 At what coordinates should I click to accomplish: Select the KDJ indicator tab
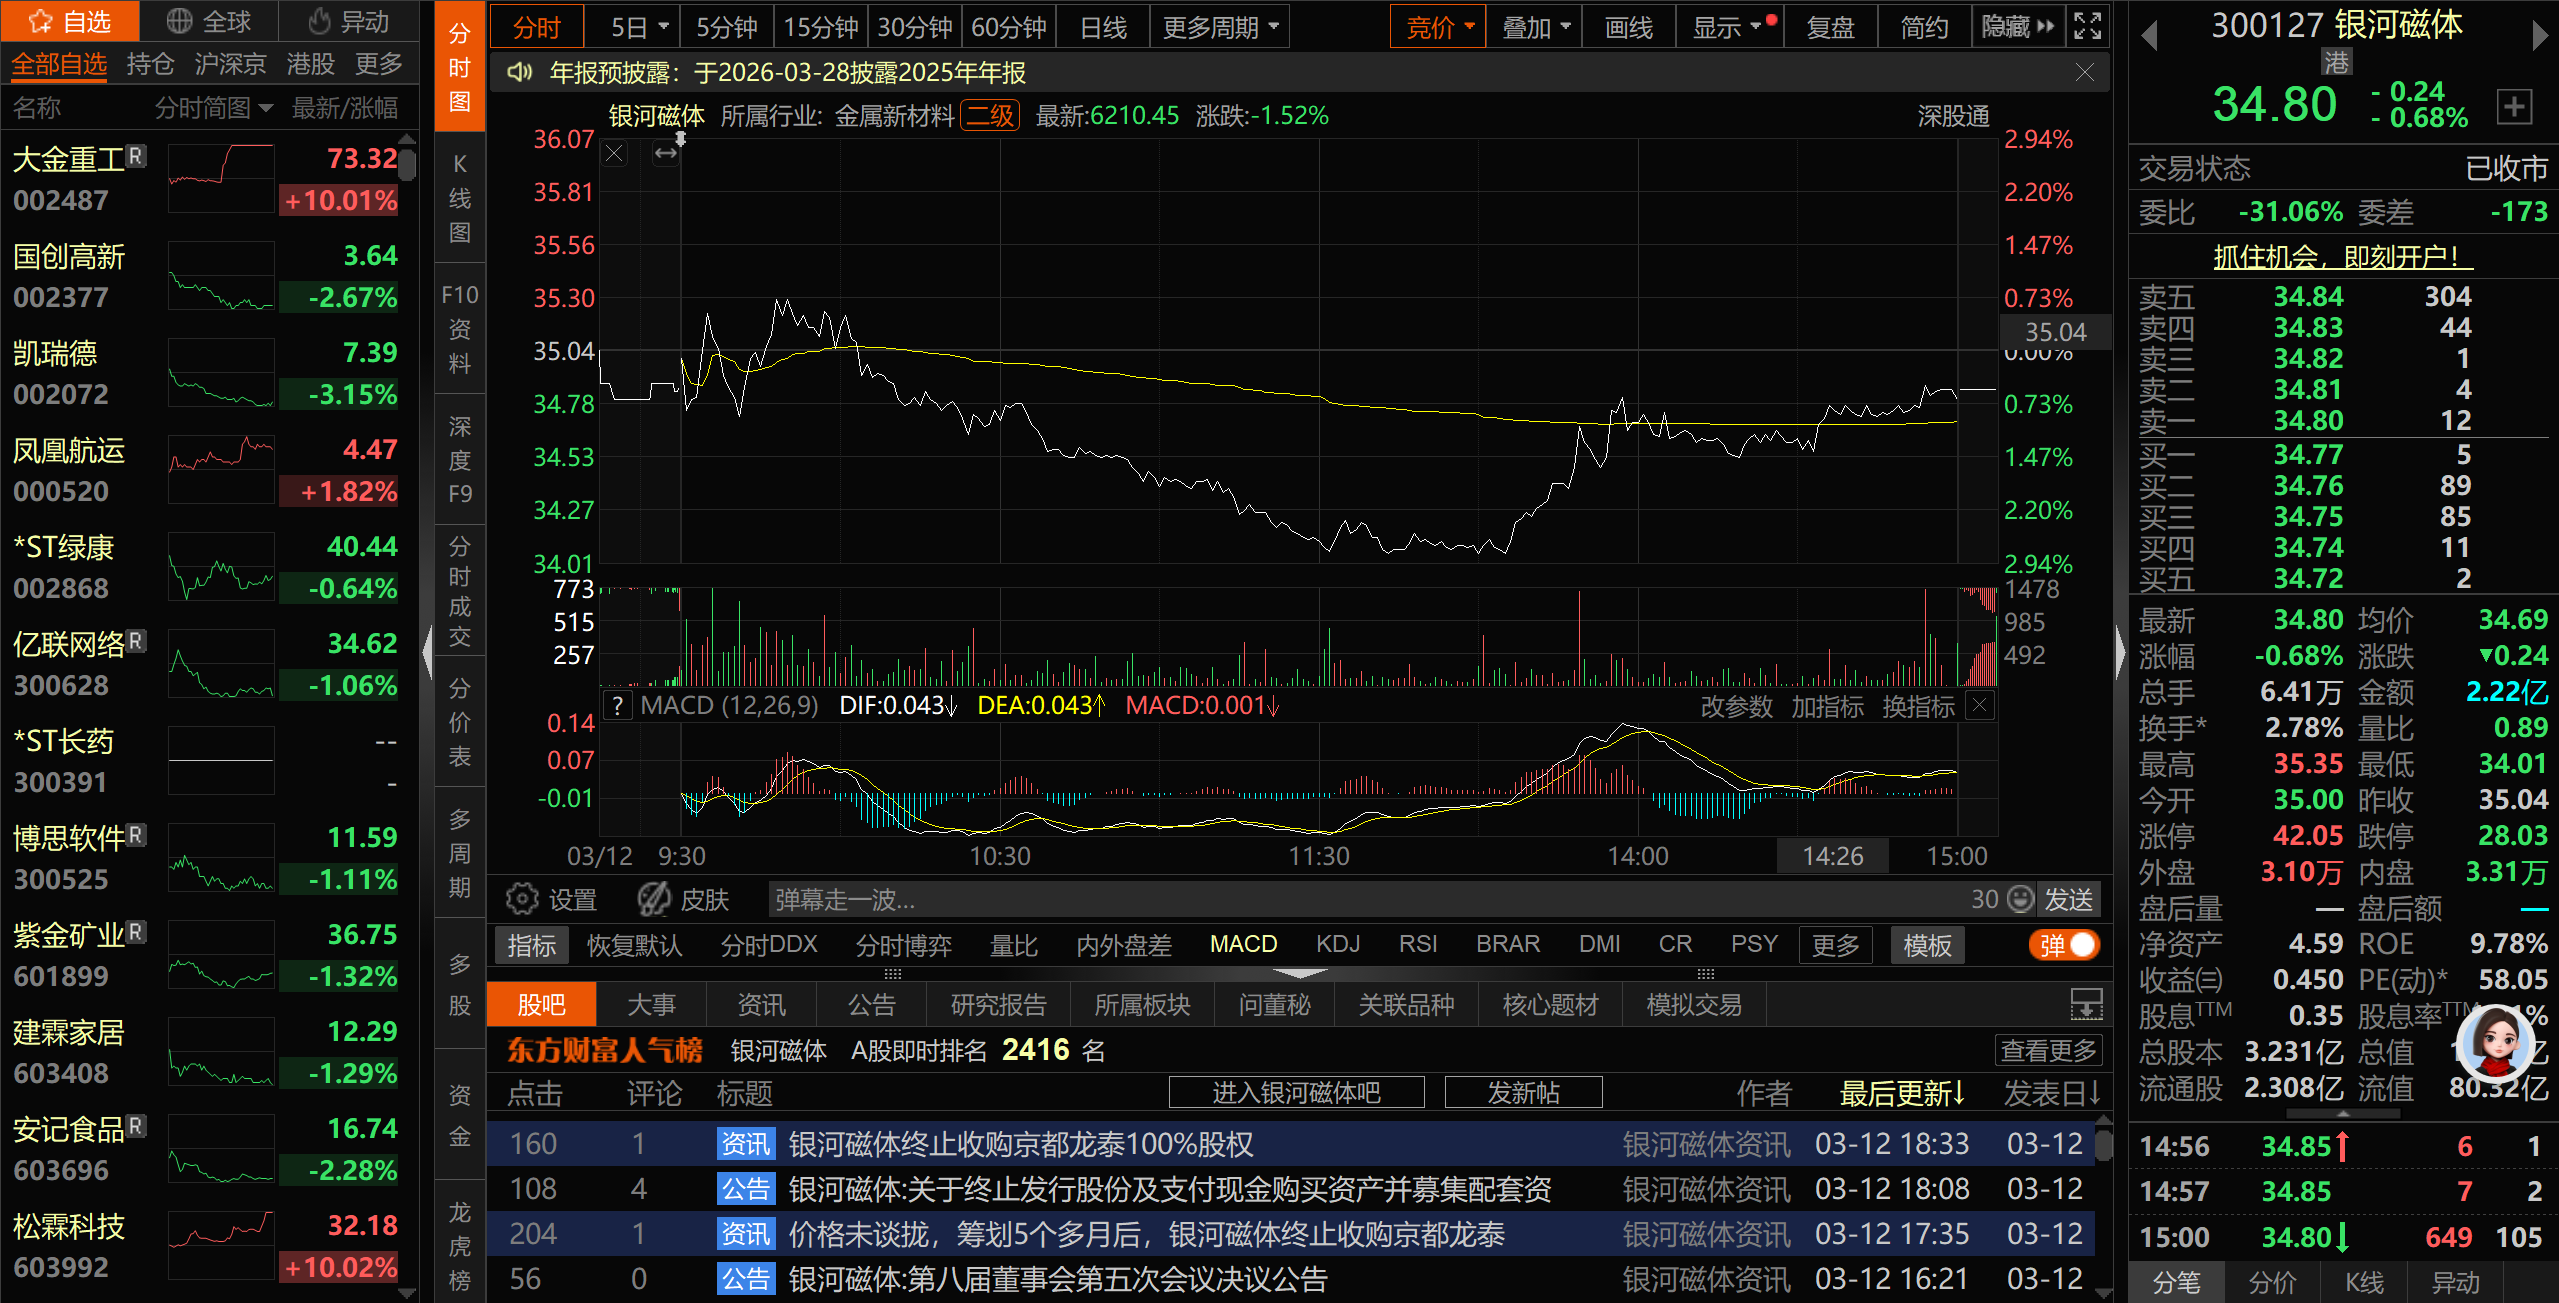(1337, 944)
